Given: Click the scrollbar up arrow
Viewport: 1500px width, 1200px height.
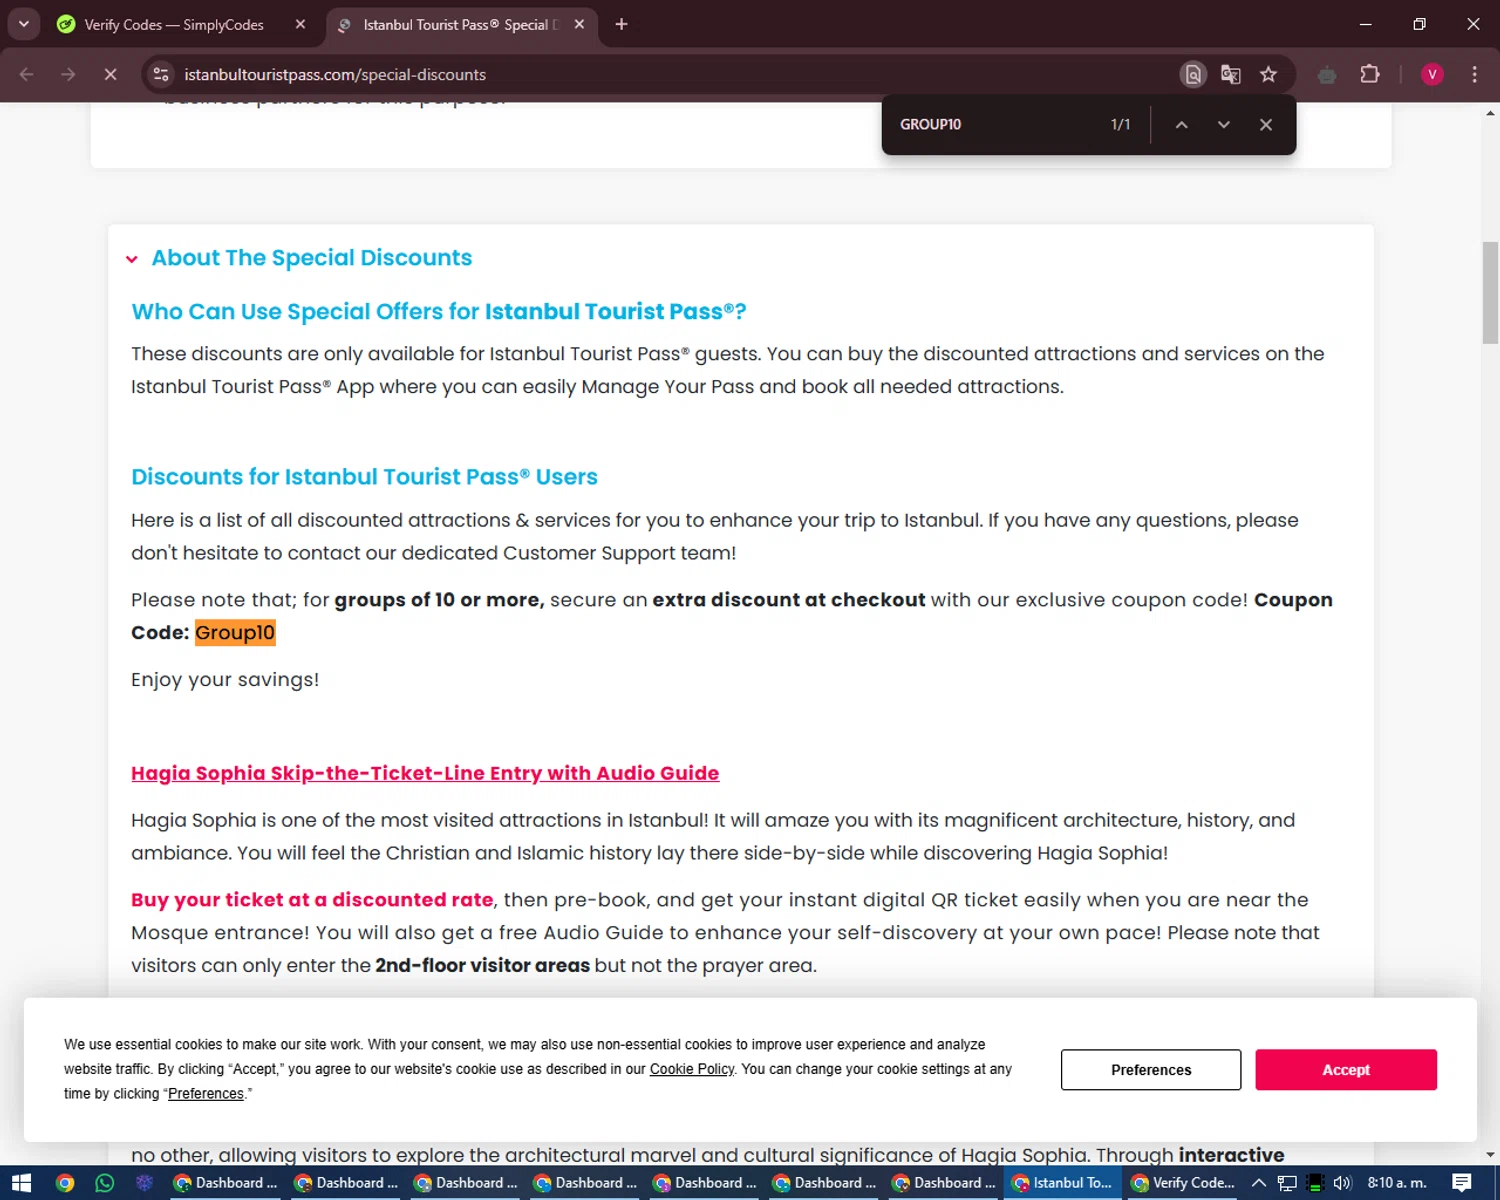Looking at the screenshot, I should click(x=1490, y=113).
